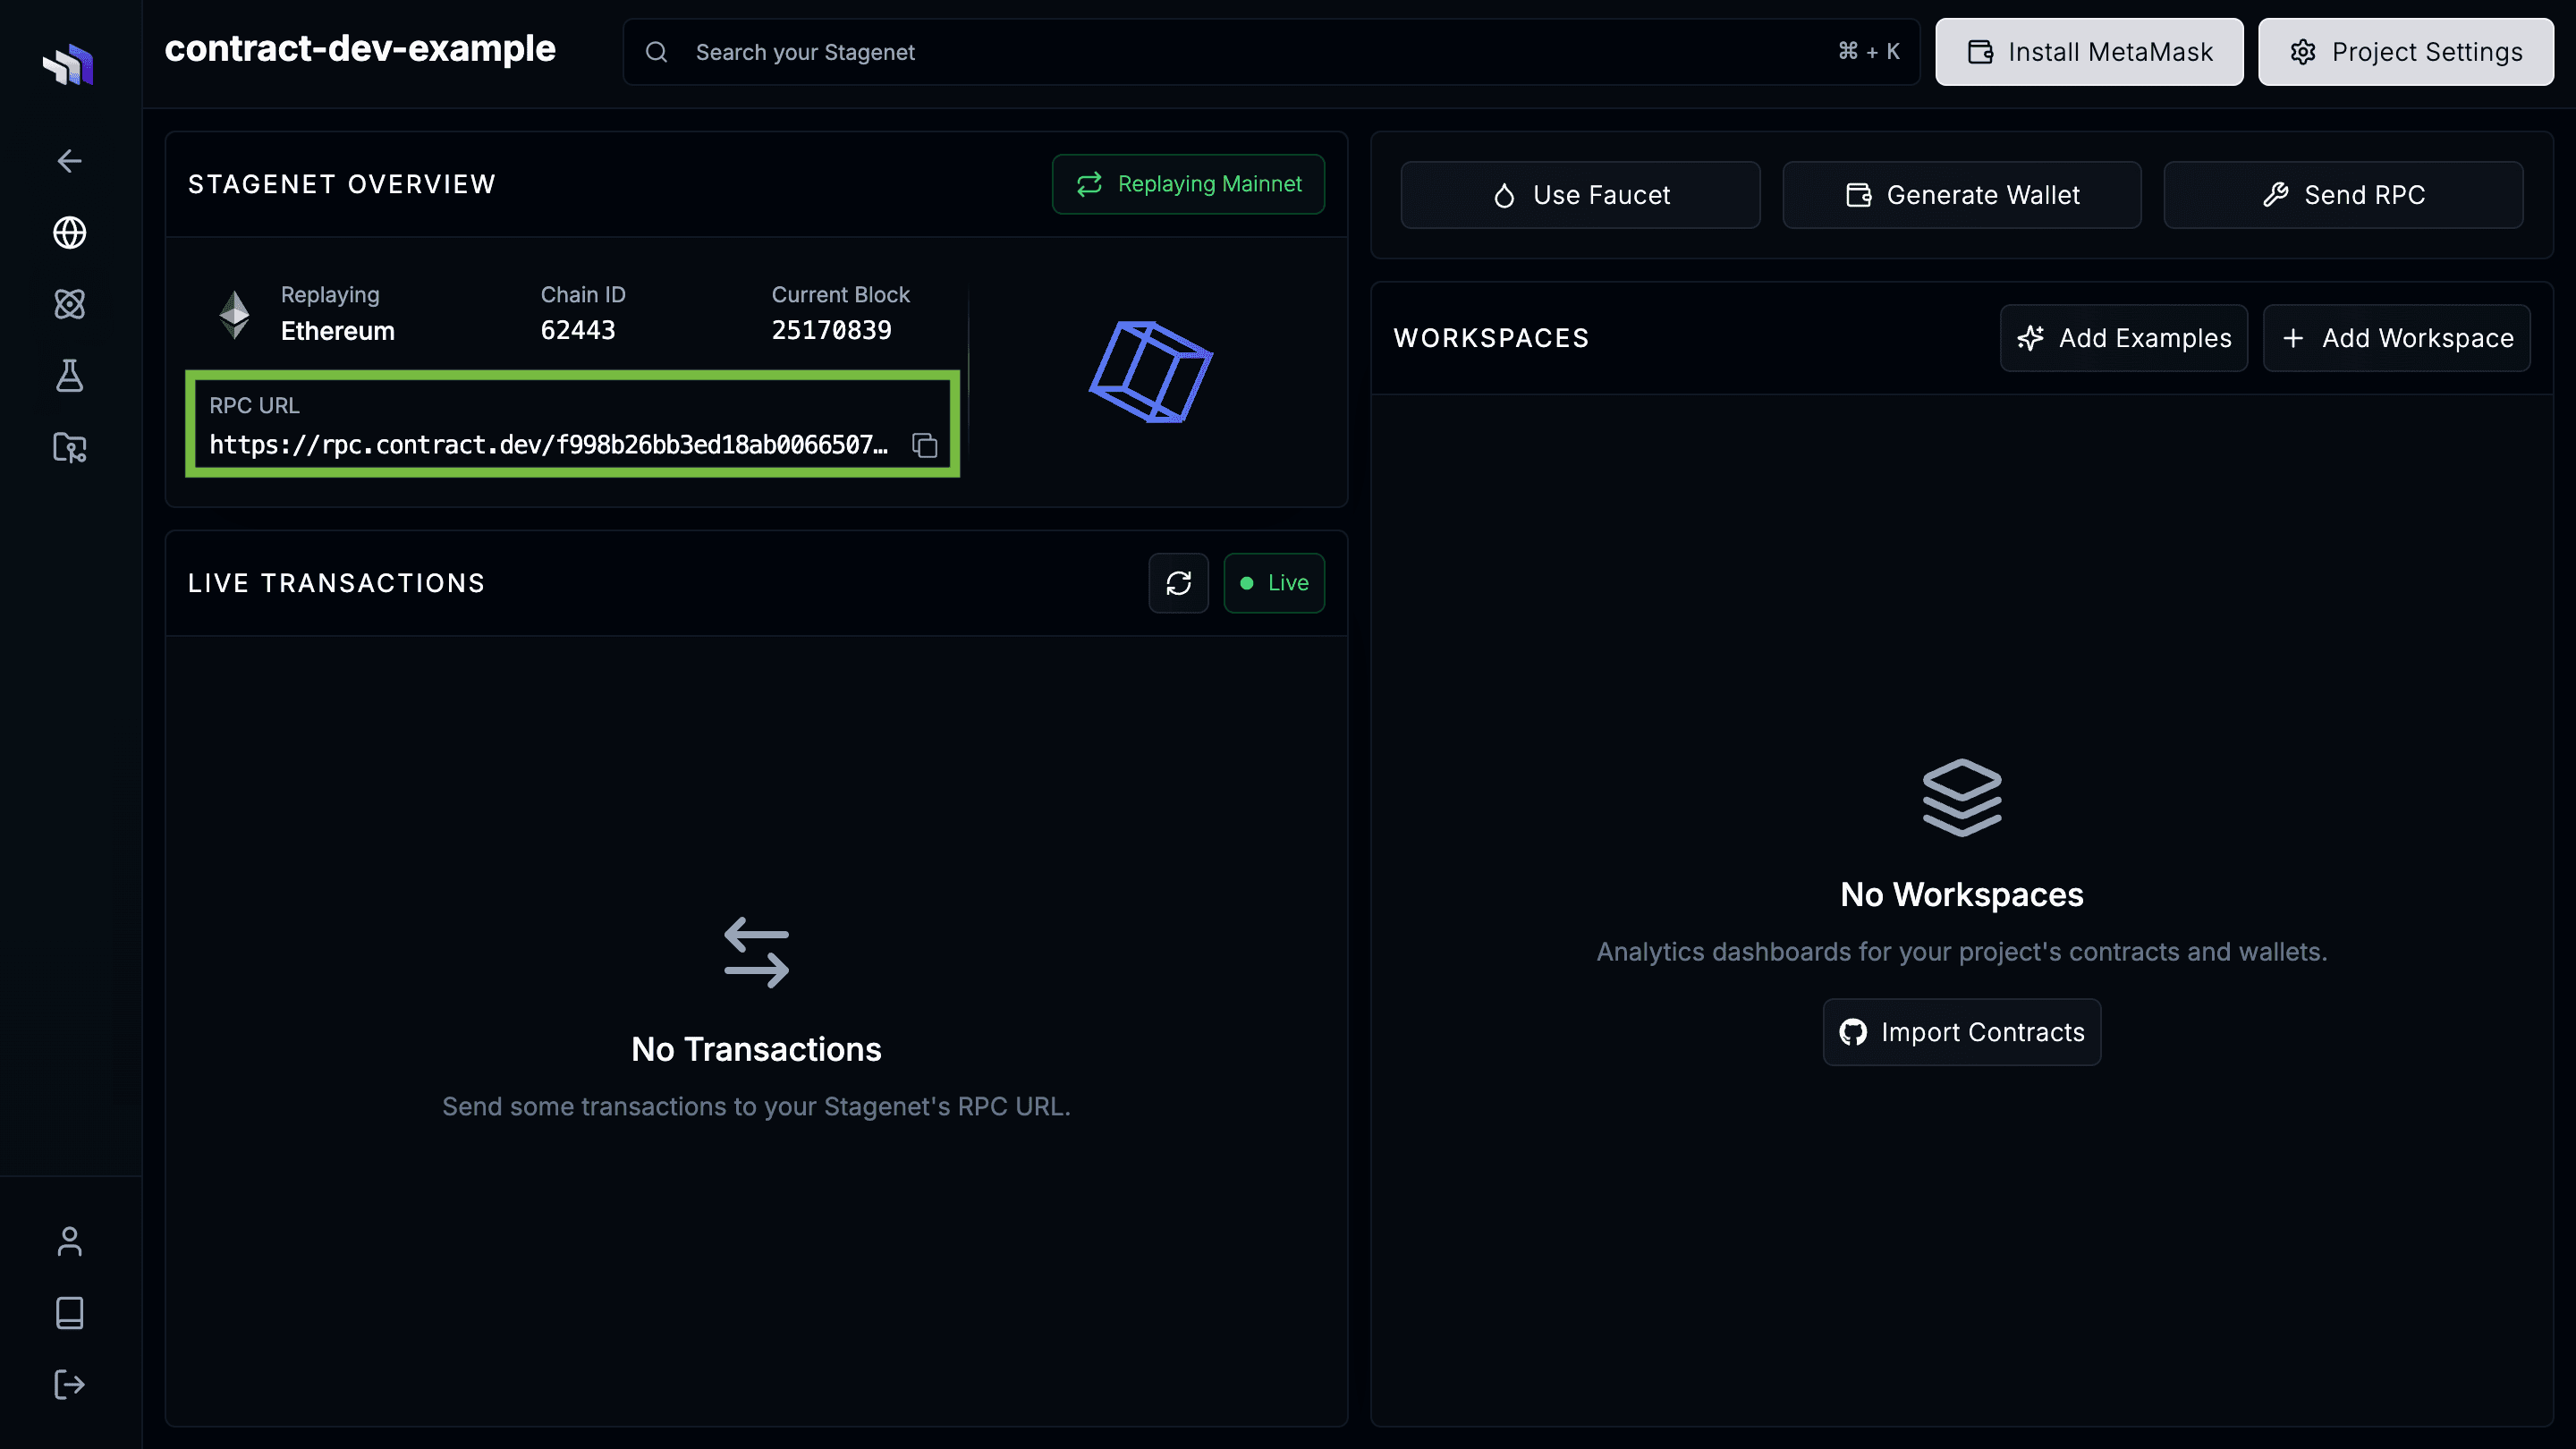Open Project Settings
Image resolution: width=2576 pixels, height=1449 pixels.
point(2405,52)
